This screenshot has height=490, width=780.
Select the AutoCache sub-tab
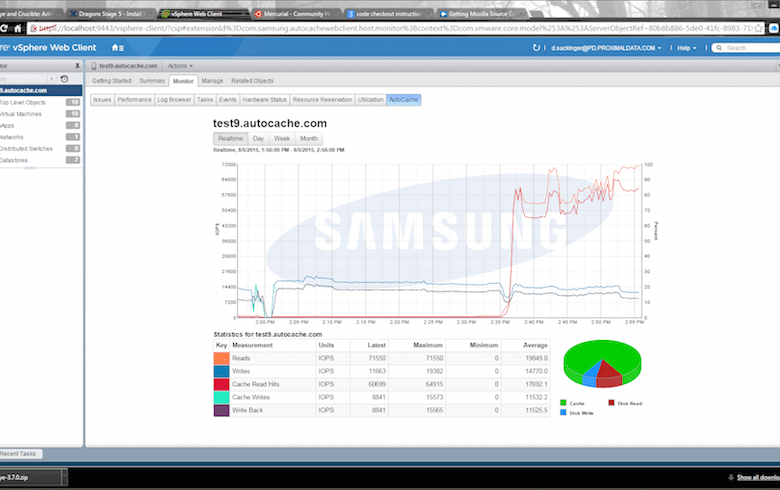pyautogui.click(x=403, y=99)
